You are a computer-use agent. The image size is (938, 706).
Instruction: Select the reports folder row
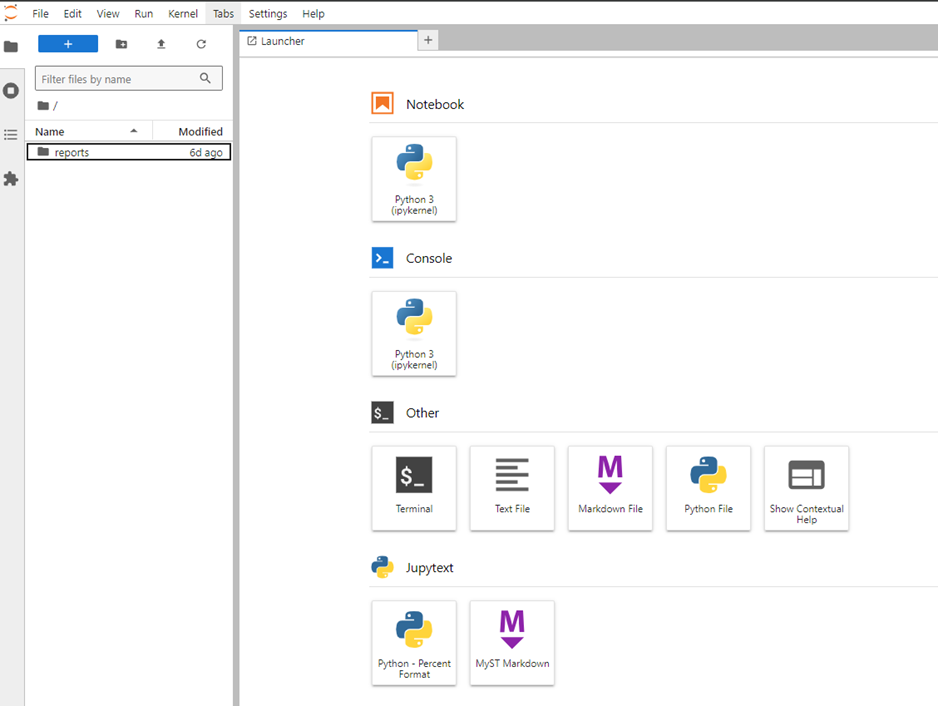129,152
